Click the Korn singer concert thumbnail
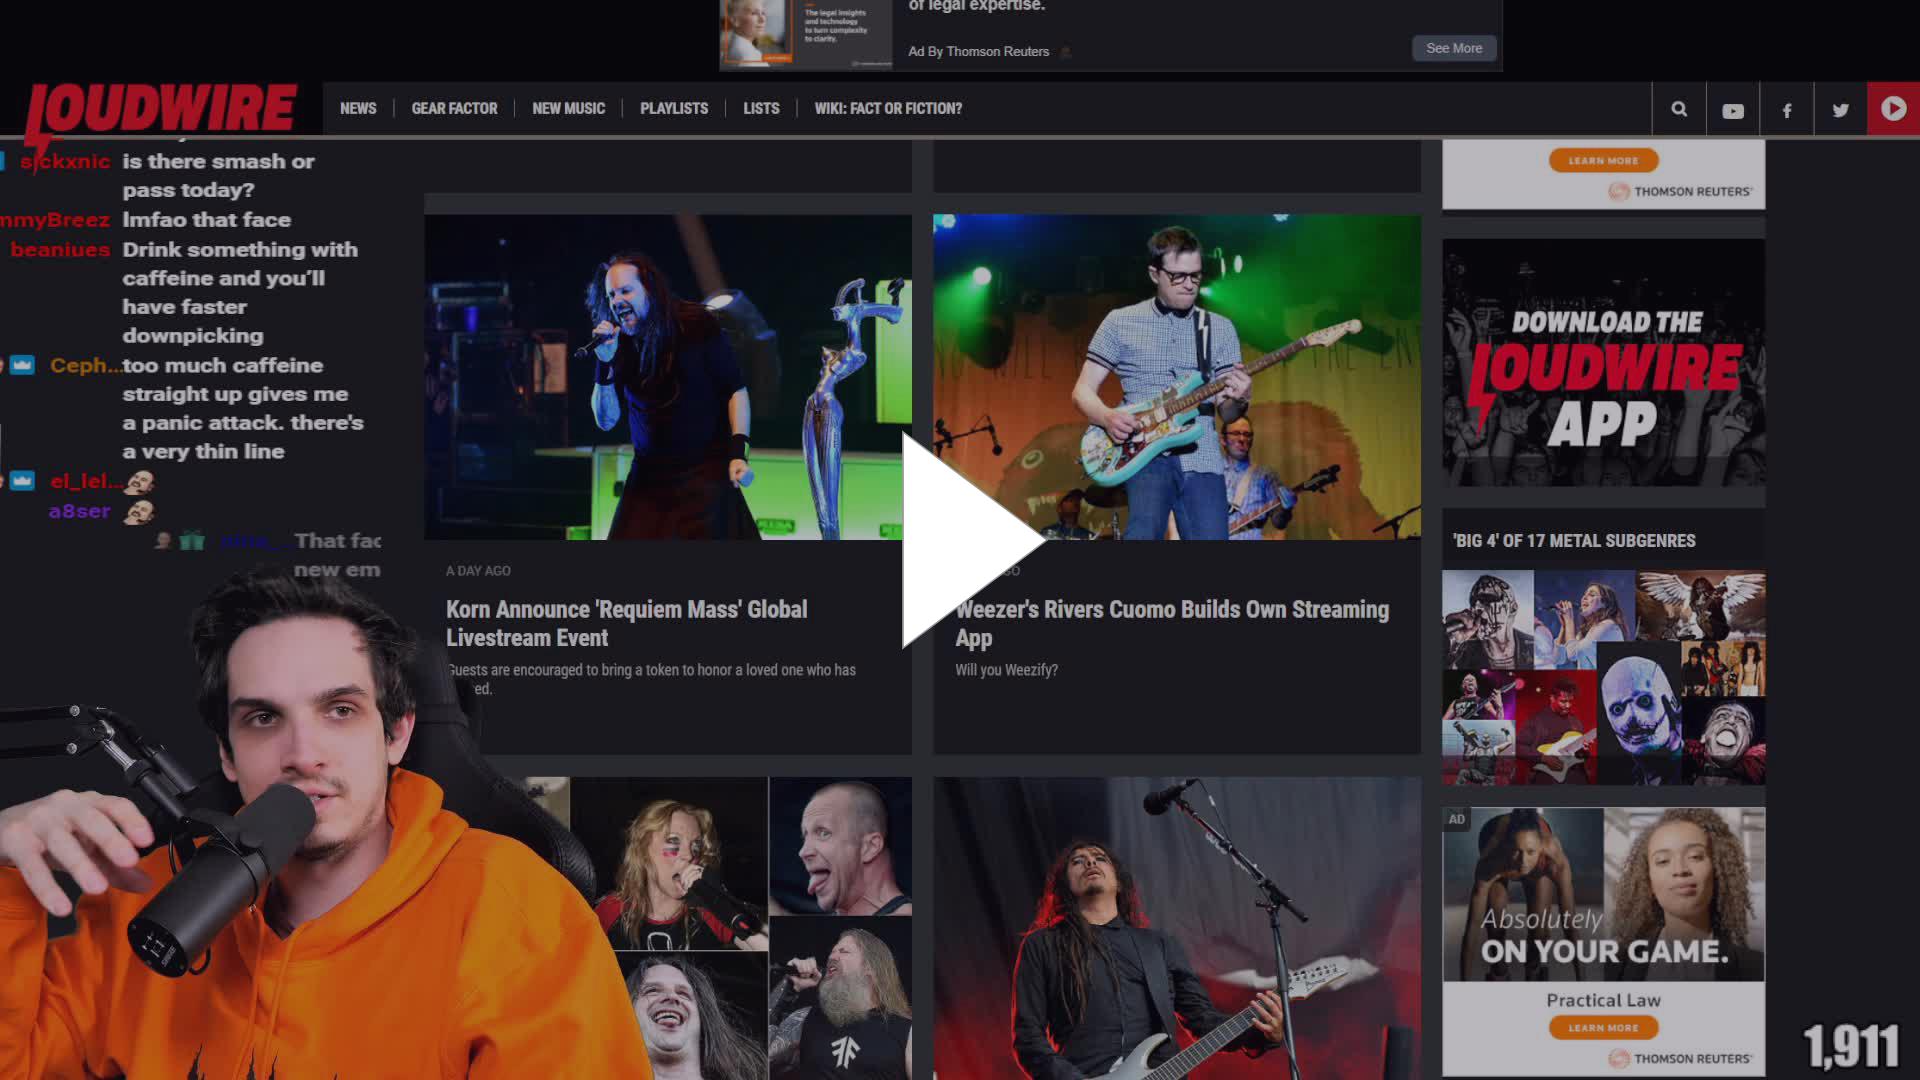Screen dimensions: 1920x1080 click(667, 377)
